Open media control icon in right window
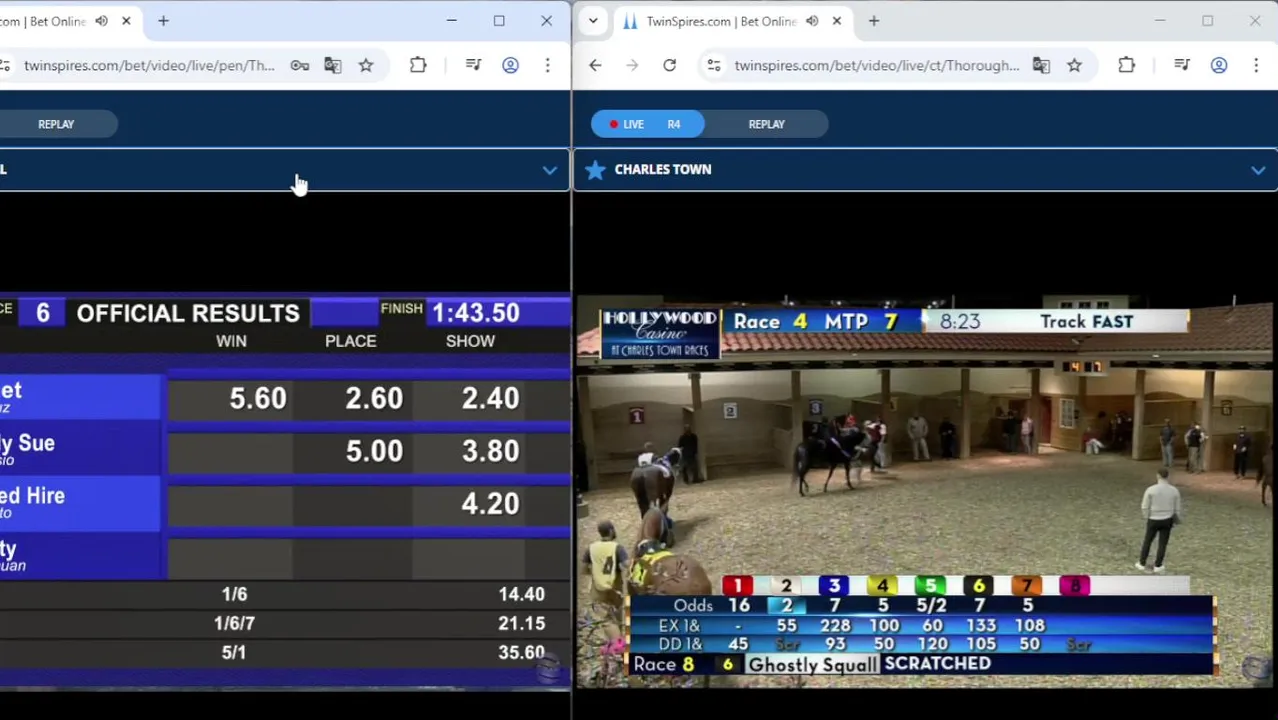 click(1182, 66)
